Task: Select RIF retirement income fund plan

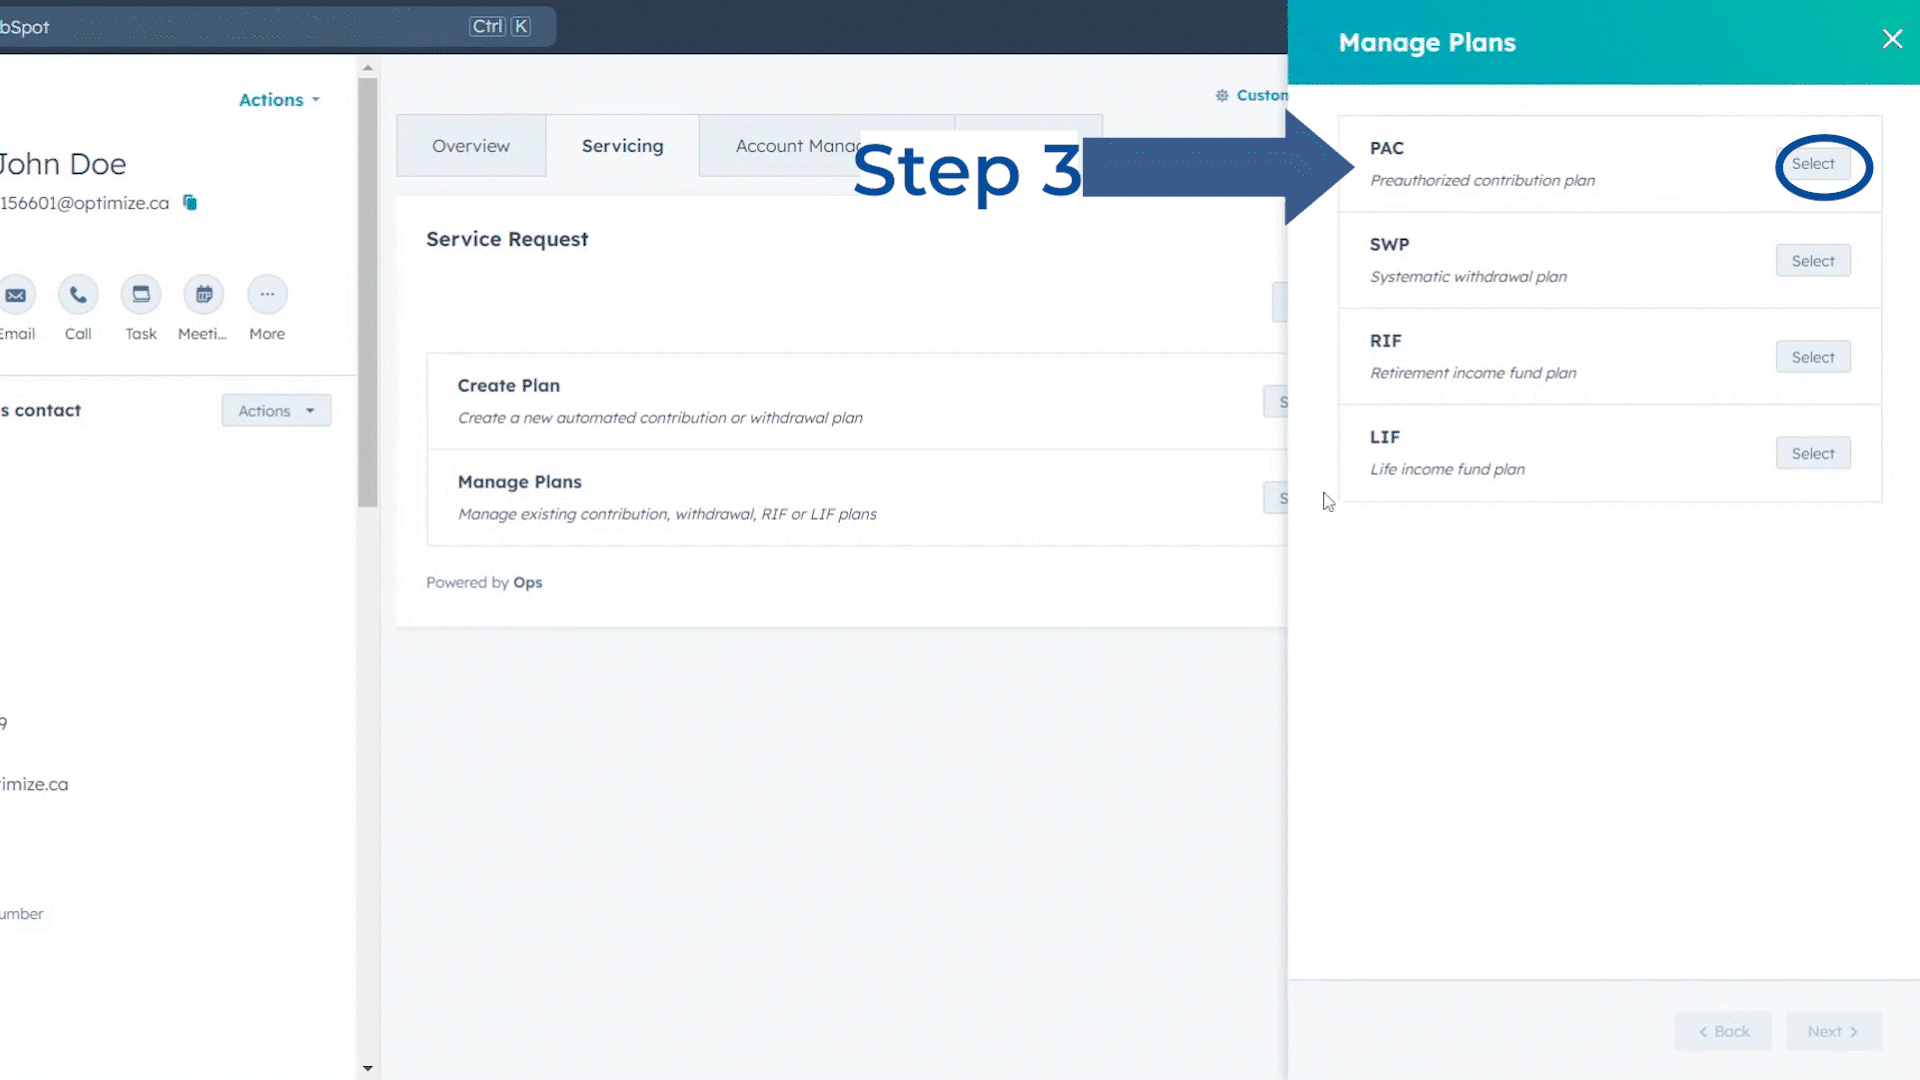Action: pos(1813,356)
